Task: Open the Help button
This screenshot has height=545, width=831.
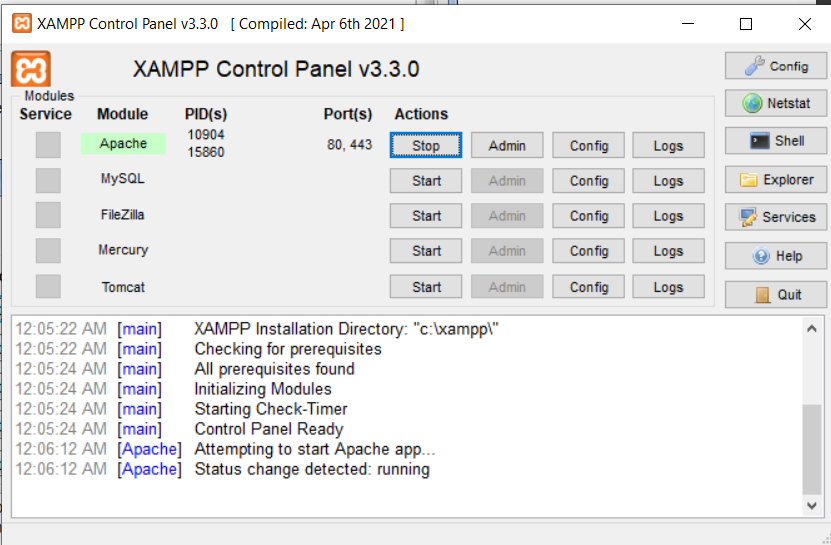Action: click(775, 256)
